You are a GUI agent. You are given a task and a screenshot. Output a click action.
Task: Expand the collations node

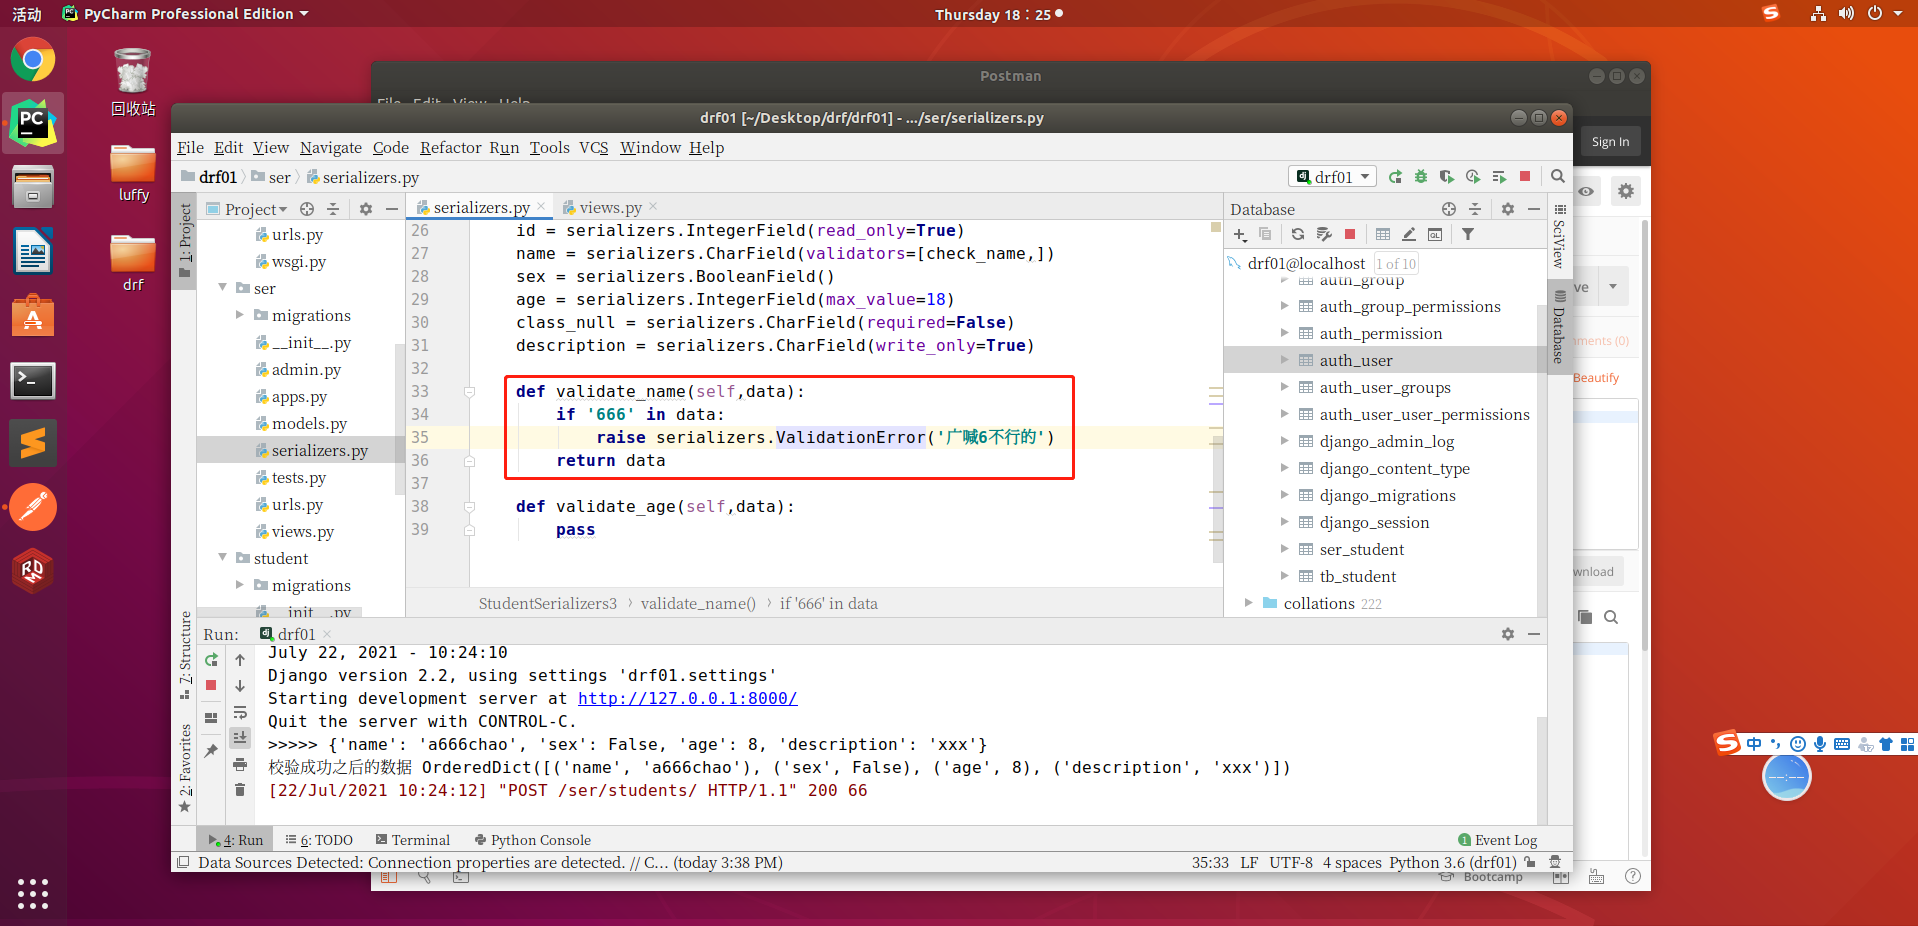tap(1249, 603)
